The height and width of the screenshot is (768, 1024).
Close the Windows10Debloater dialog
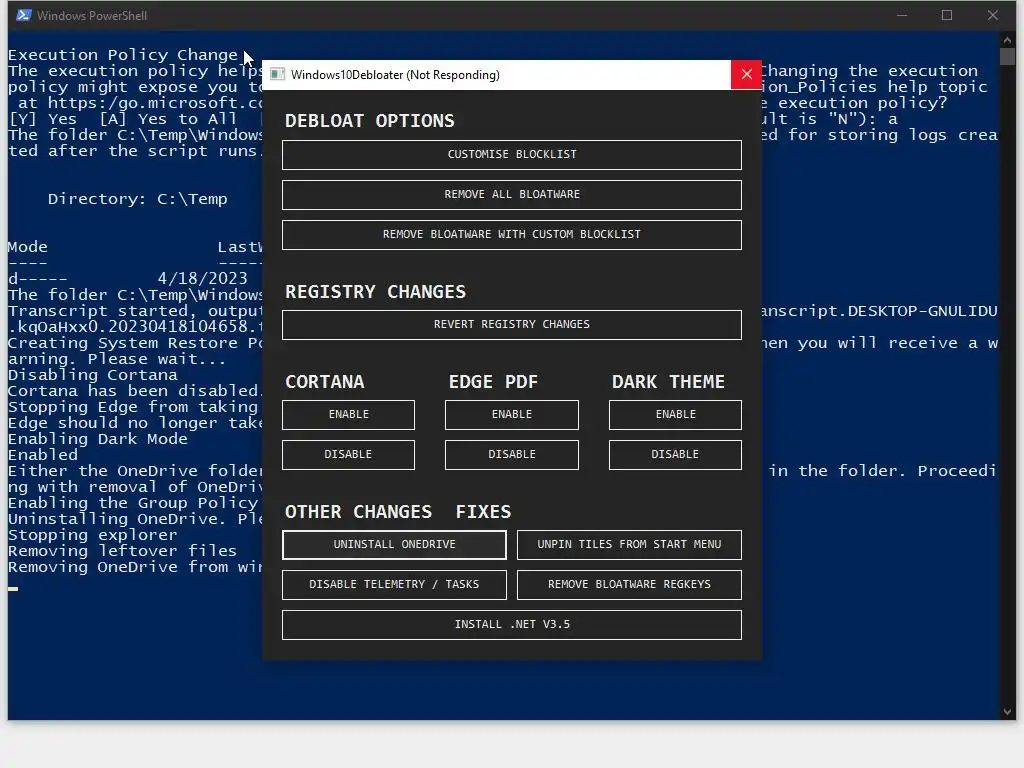pos(746,74)
